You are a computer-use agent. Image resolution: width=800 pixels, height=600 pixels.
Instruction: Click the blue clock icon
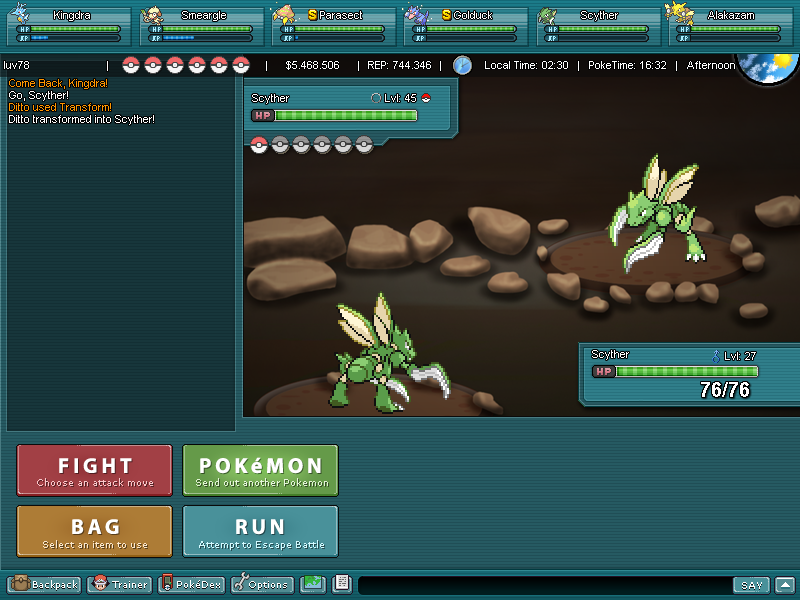[x=462, y=65]
